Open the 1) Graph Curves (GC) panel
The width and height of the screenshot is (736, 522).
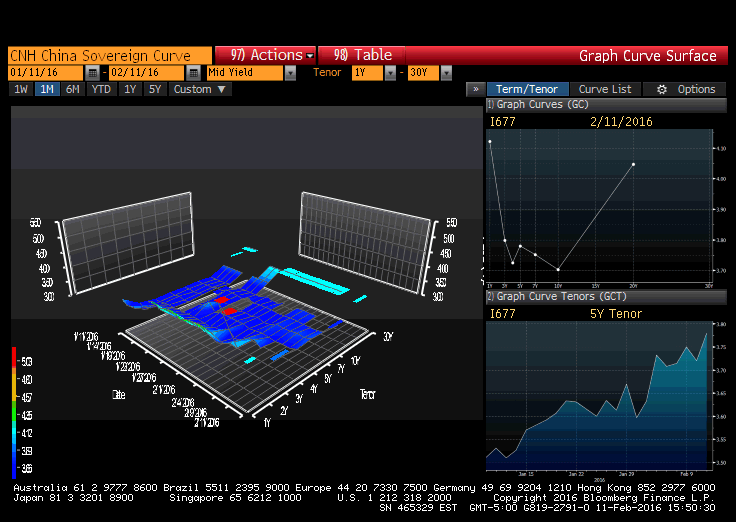click(606, 105)
